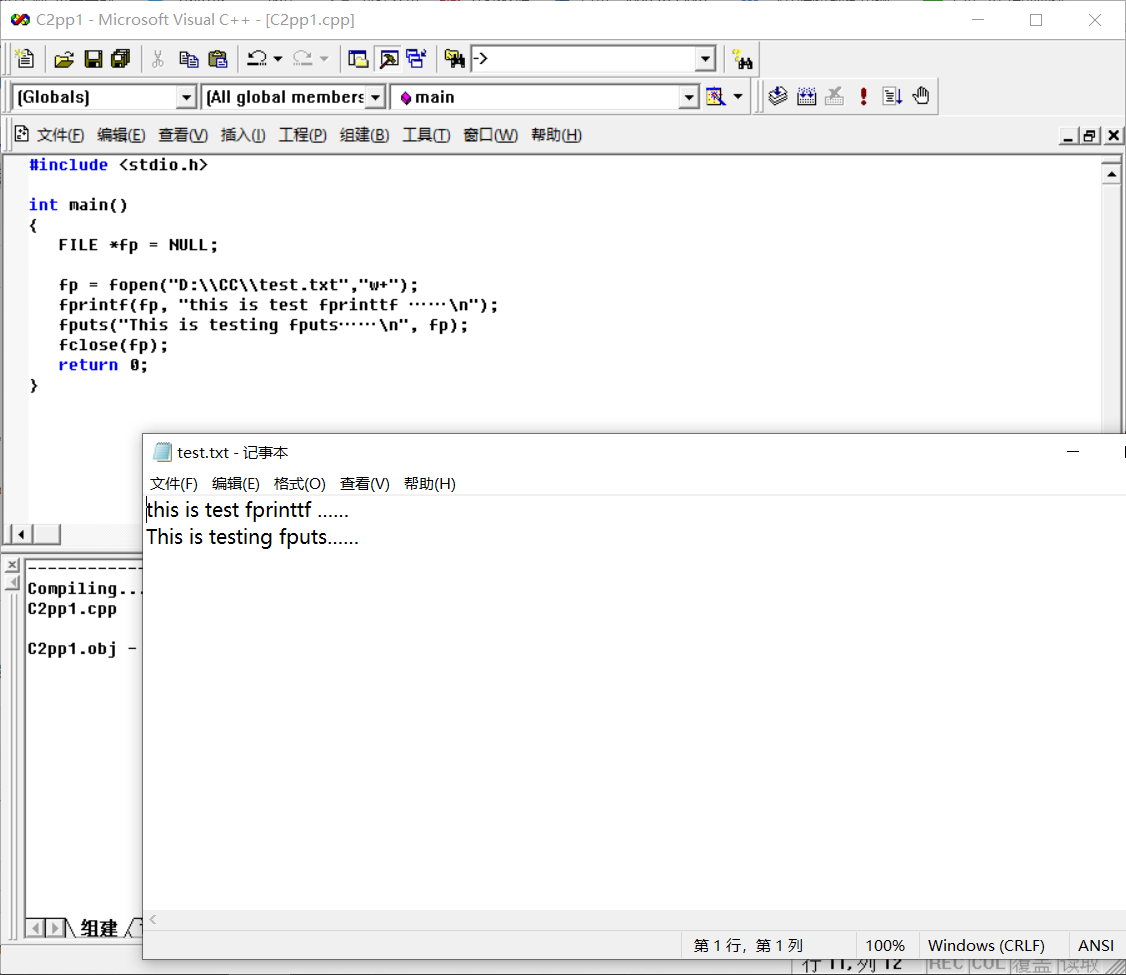Open the 文件(F) menu in Visual C++
This screenshot has height=975, width=1126.
click(60, 135)
